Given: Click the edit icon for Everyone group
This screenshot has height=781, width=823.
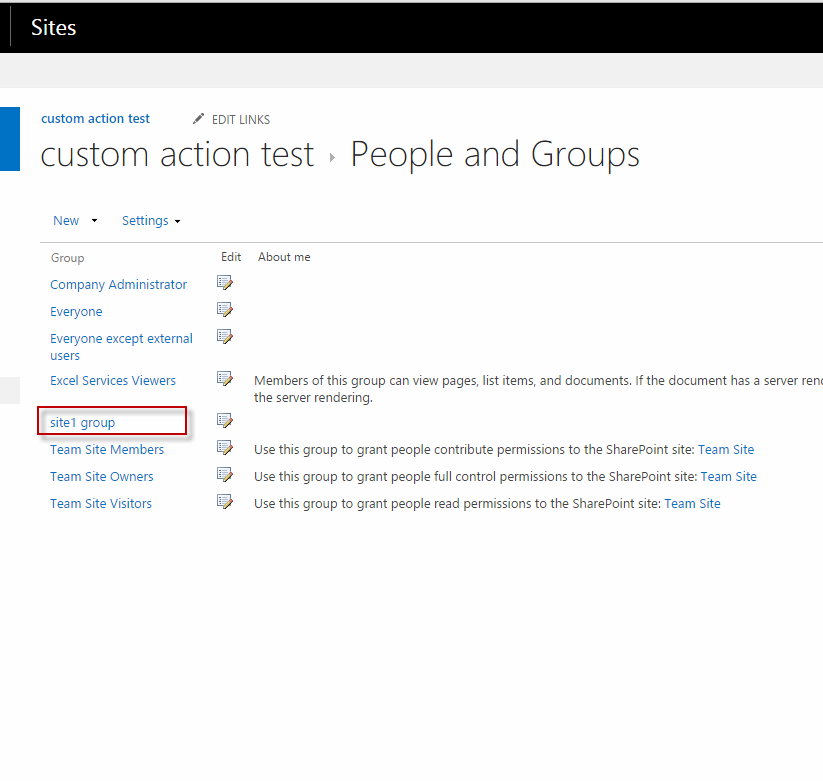Looking at the screenshot, I should pos(225,309).
